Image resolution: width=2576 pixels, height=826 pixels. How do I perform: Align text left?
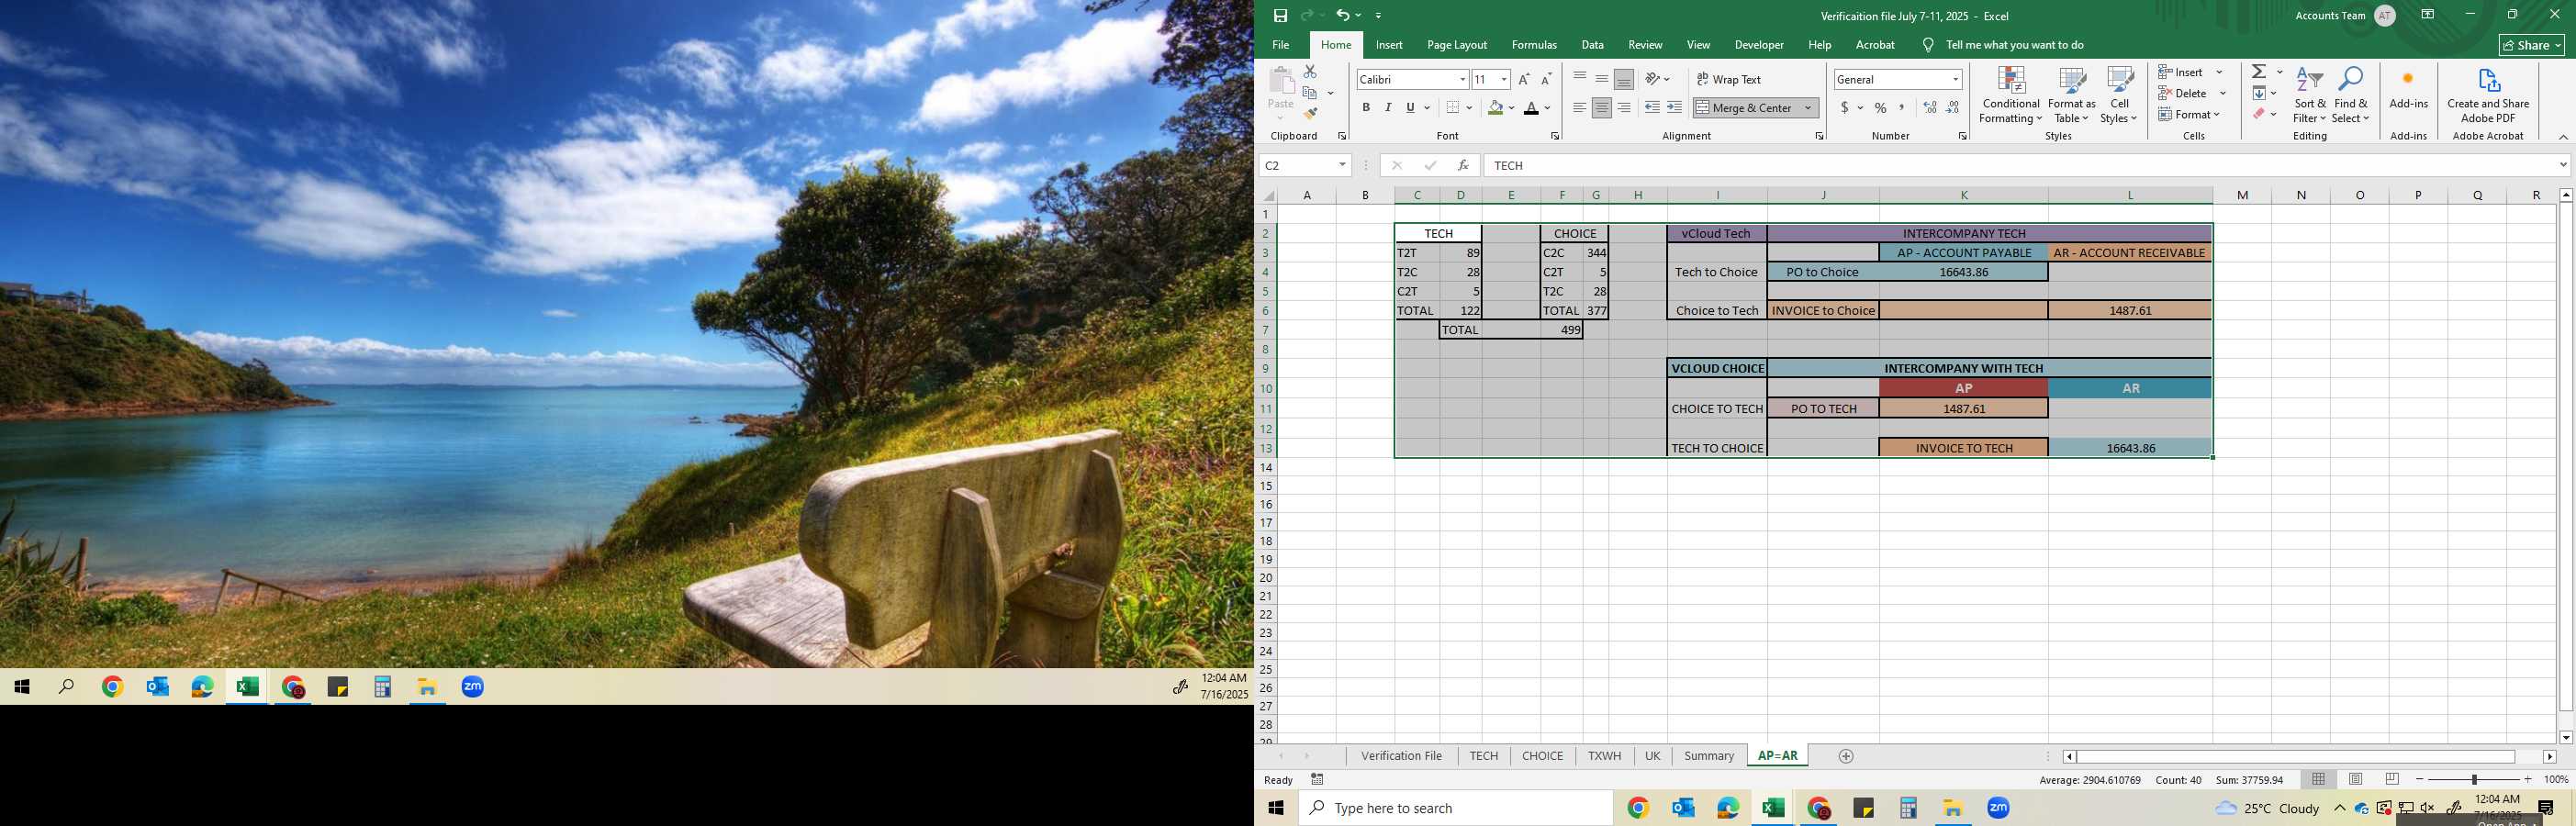[x=1580, y=108]
